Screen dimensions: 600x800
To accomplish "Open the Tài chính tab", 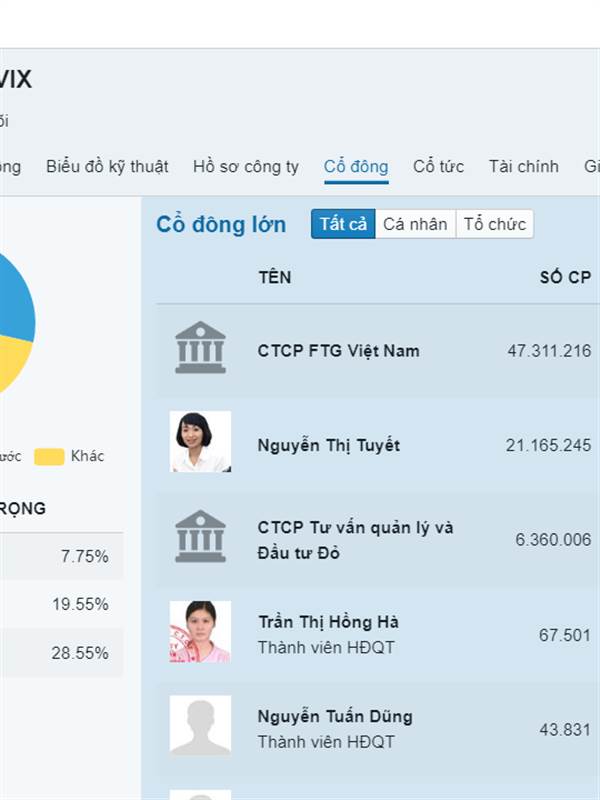I will (523, 167).
